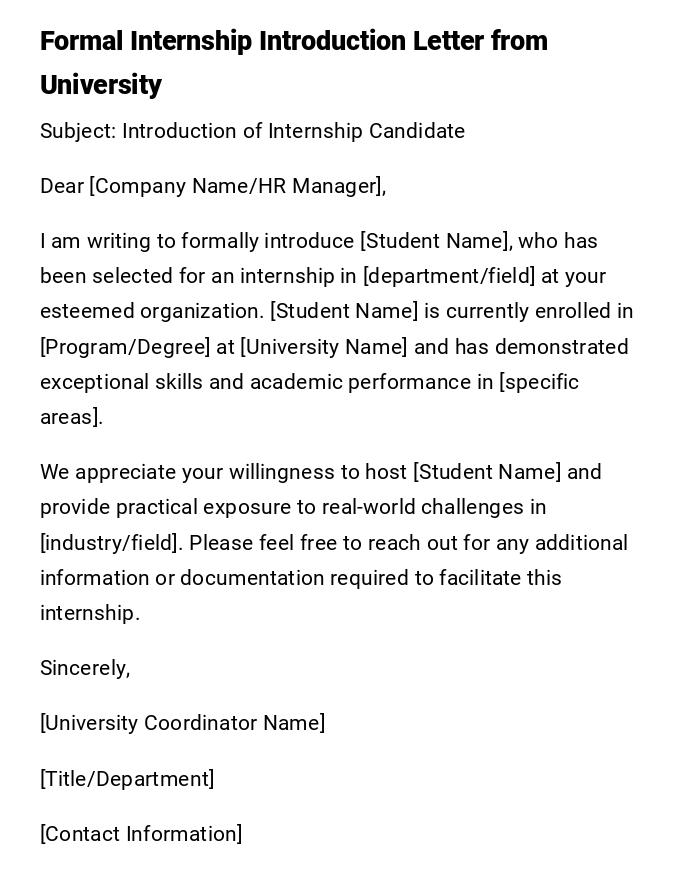The height and width of the screenshot is (896, 700).
Task: Click the 'Sincerely,' closing line
Action: coord(85,668)
